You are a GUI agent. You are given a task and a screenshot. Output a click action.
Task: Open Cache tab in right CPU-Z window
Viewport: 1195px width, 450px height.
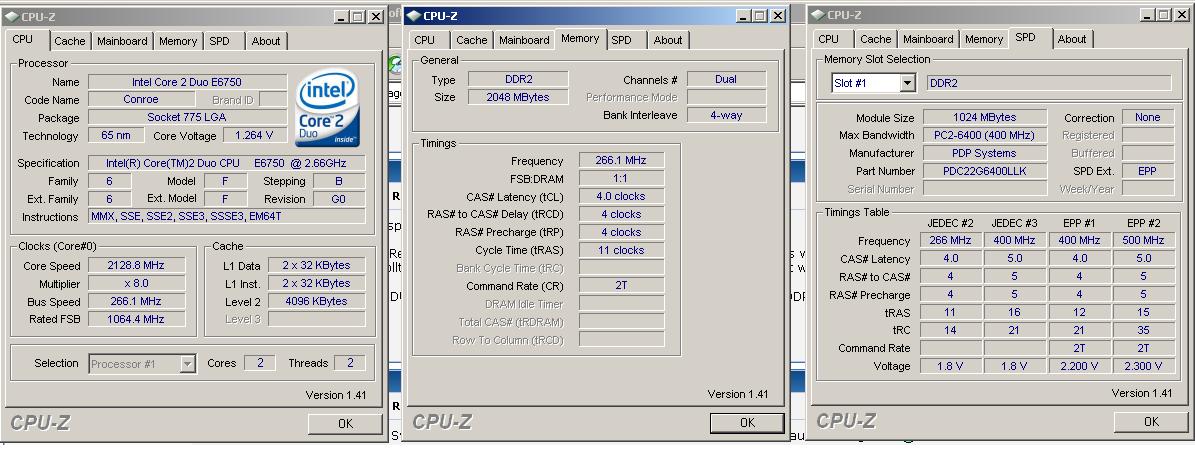876,39
